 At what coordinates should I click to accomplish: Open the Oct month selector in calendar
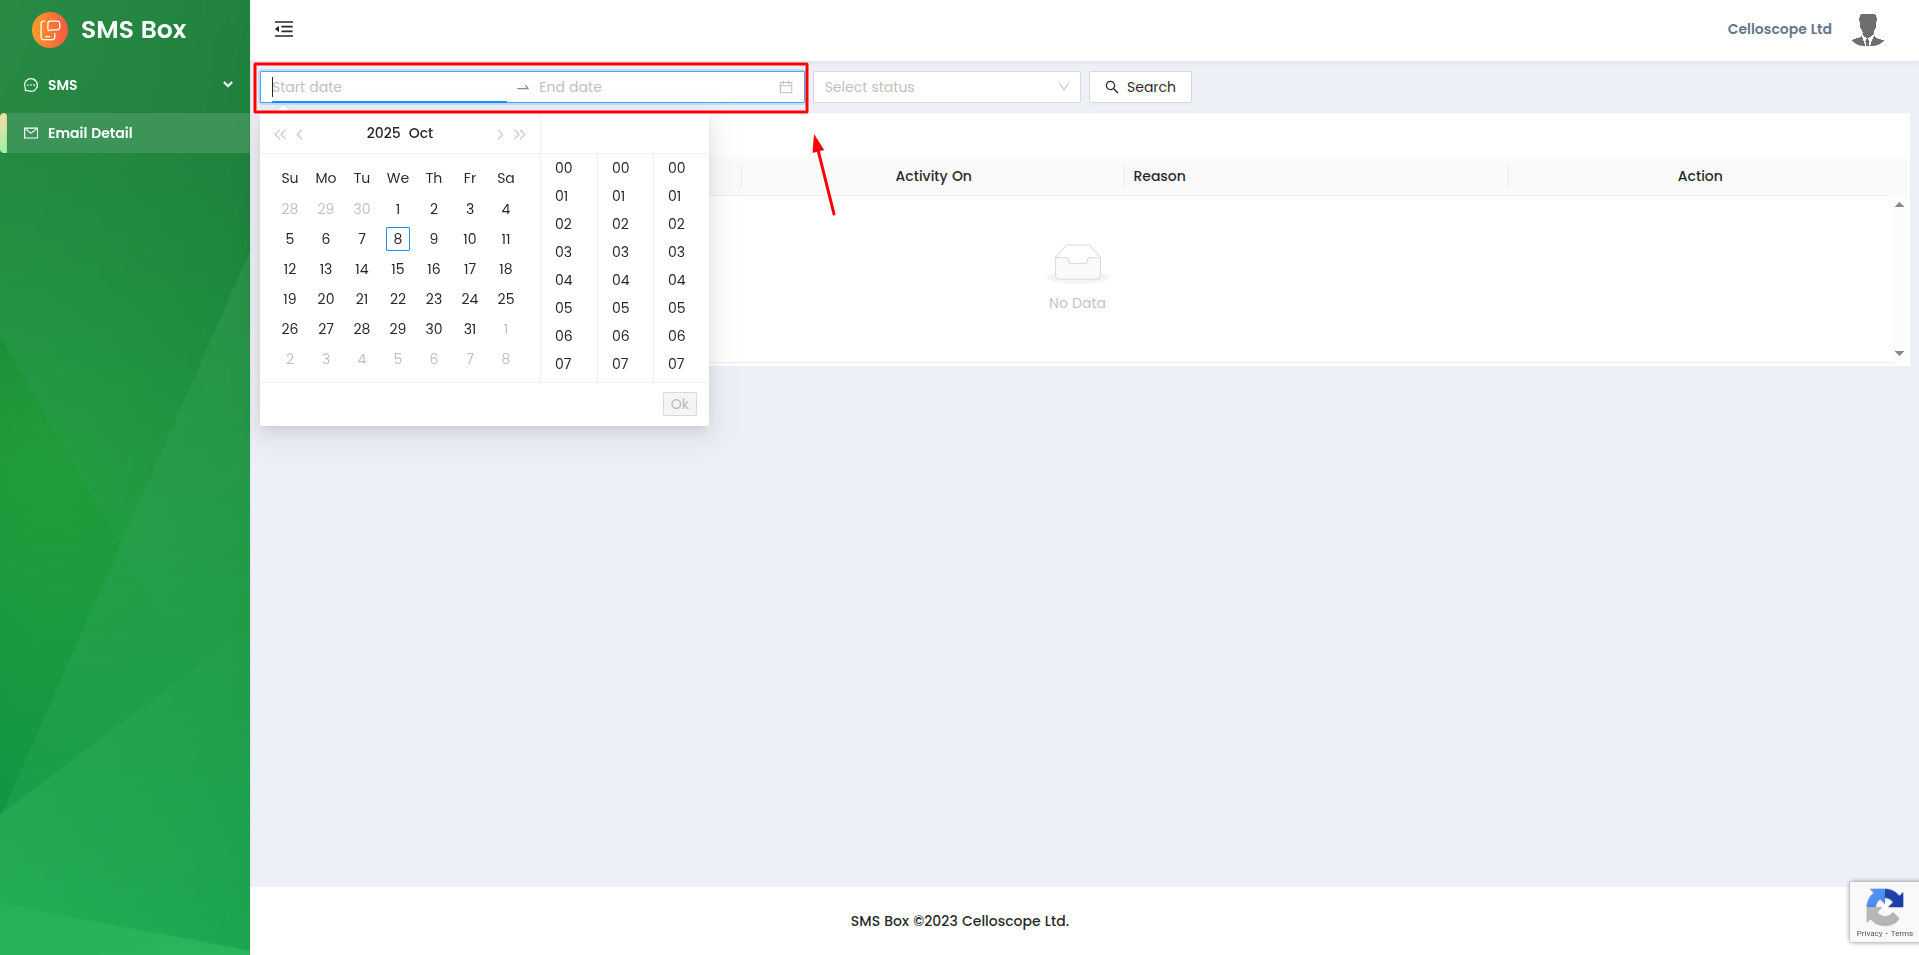click(x=421, y=133)
